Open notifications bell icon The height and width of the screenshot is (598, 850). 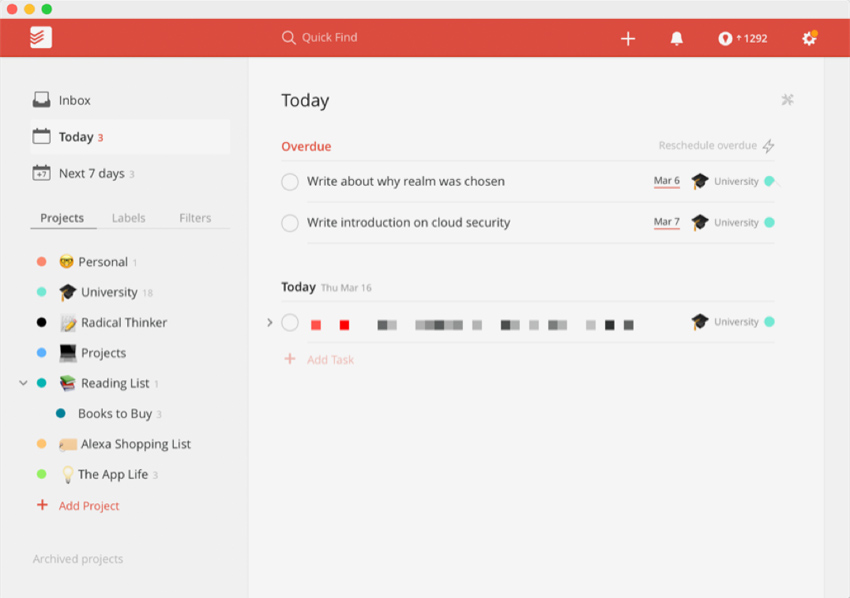[677, 38]
